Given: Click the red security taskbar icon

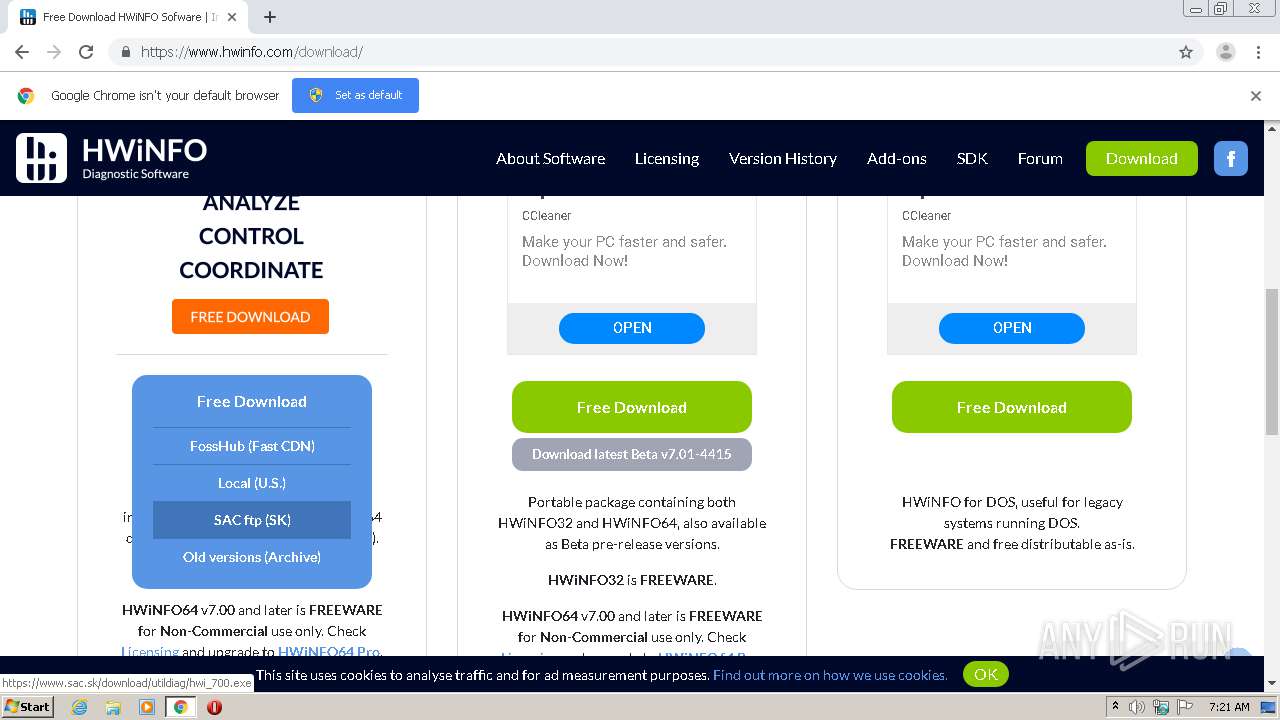Looking at the screenshot, I should pyautogui.click(x=214, y=707).
